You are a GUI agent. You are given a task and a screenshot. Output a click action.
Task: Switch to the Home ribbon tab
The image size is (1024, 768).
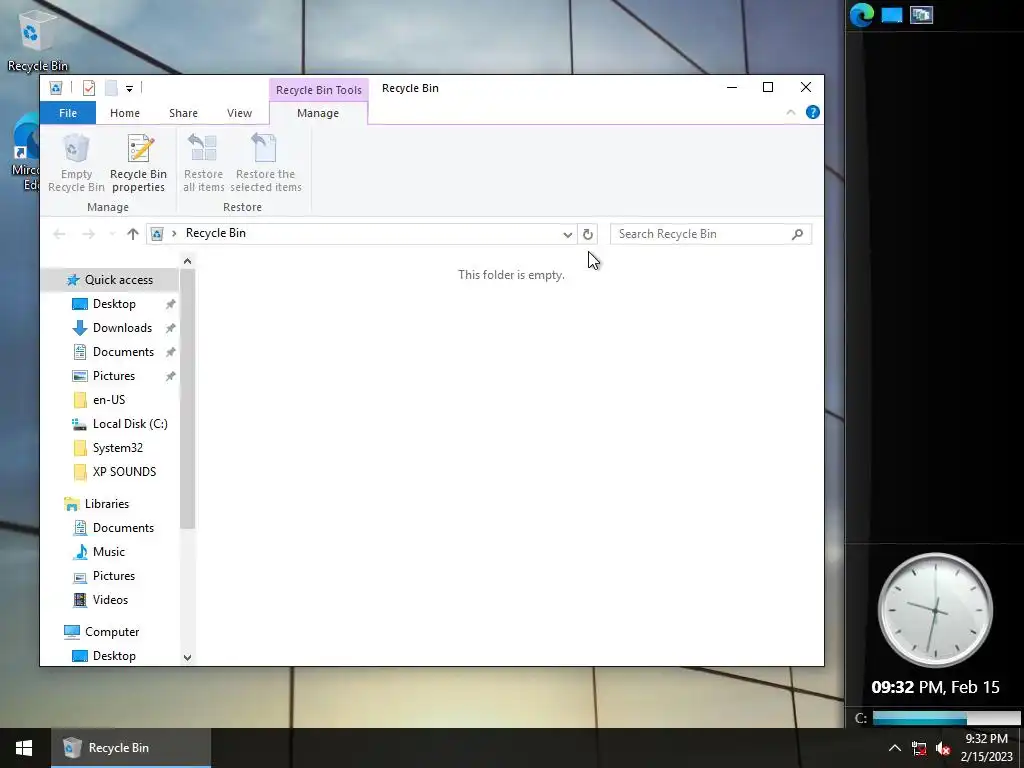click(x=125, y=113)
